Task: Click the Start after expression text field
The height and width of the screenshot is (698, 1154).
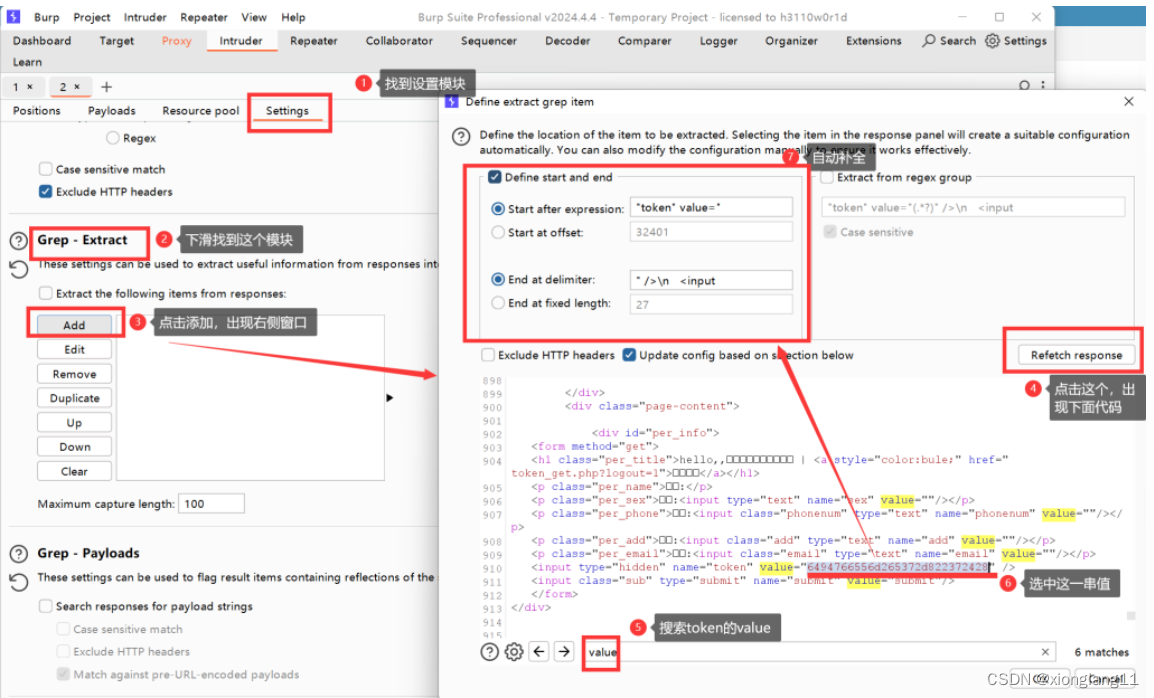Action: point(711,208)
